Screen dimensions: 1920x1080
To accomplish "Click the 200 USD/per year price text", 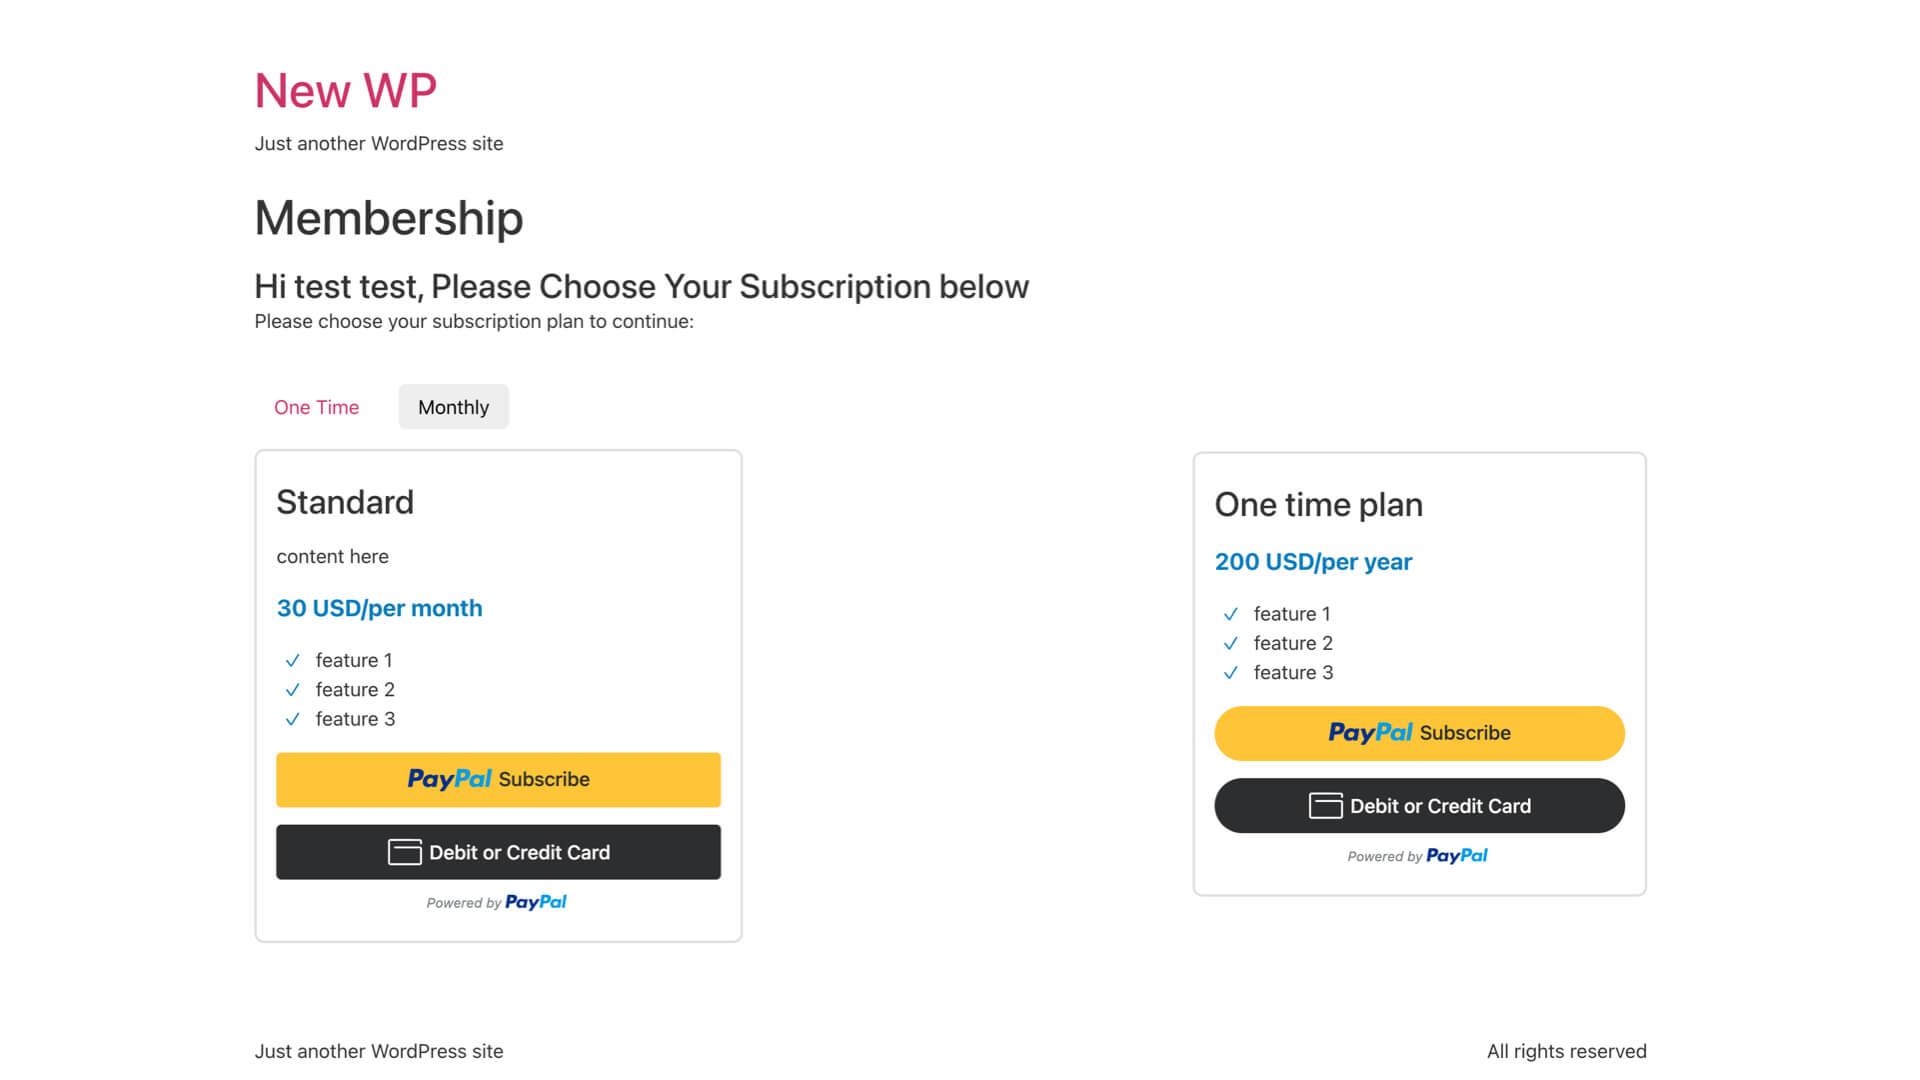I will point(1313,562).
